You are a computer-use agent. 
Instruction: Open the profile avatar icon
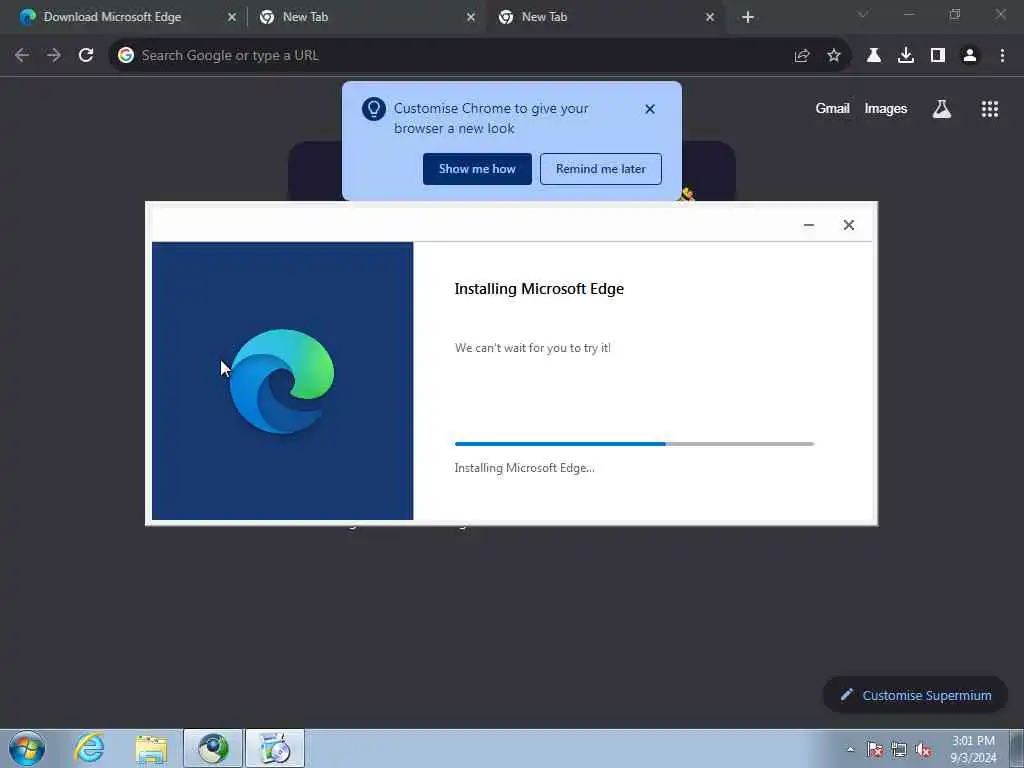pyautogui.click(x=970, y=56)
